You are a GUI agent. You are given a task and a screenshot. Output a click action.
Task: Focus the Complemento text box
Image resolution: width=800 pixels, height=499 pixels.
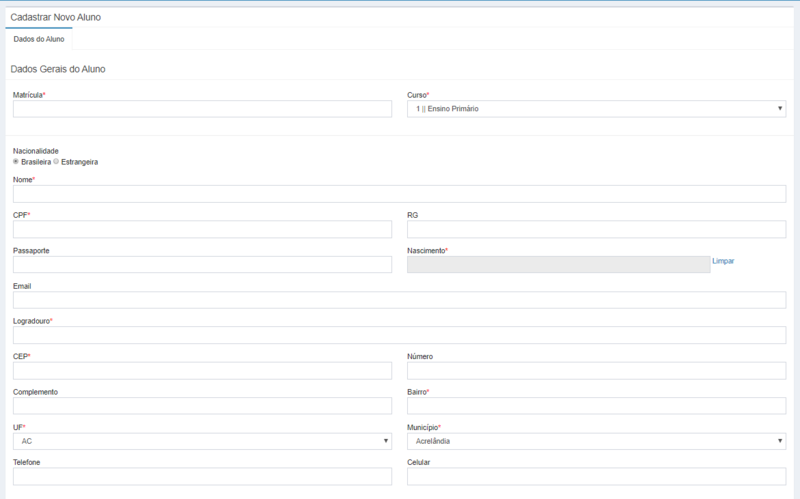point(202,405)
